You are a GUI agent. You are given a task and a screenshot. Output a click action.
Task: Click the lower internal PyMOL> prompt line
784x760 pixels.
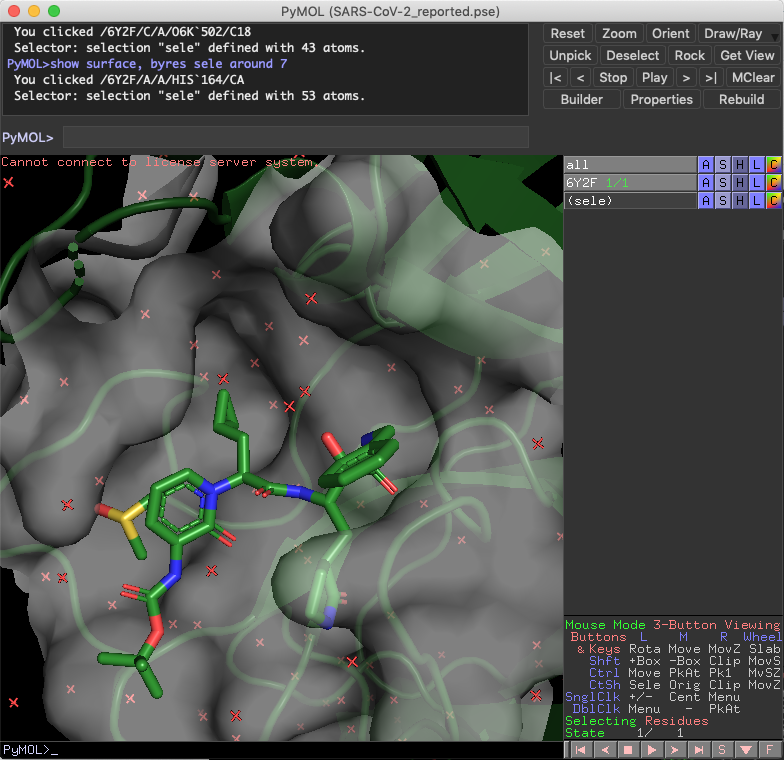[282, 750]
